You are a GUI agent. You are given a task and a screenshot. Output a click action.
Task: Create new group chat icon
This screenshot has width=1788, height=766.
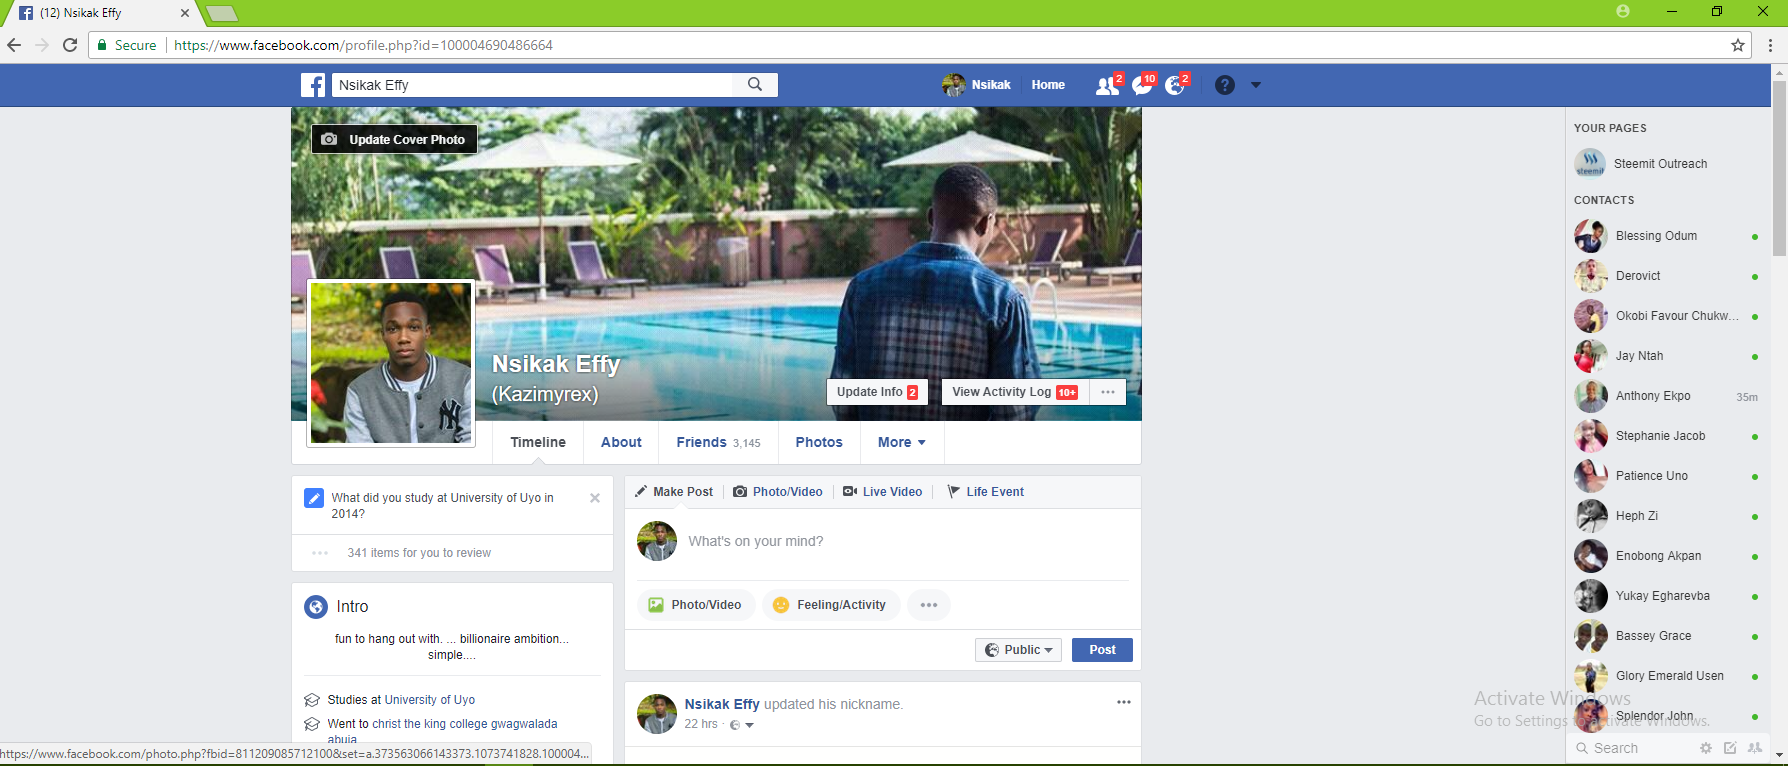[1755, 748]
